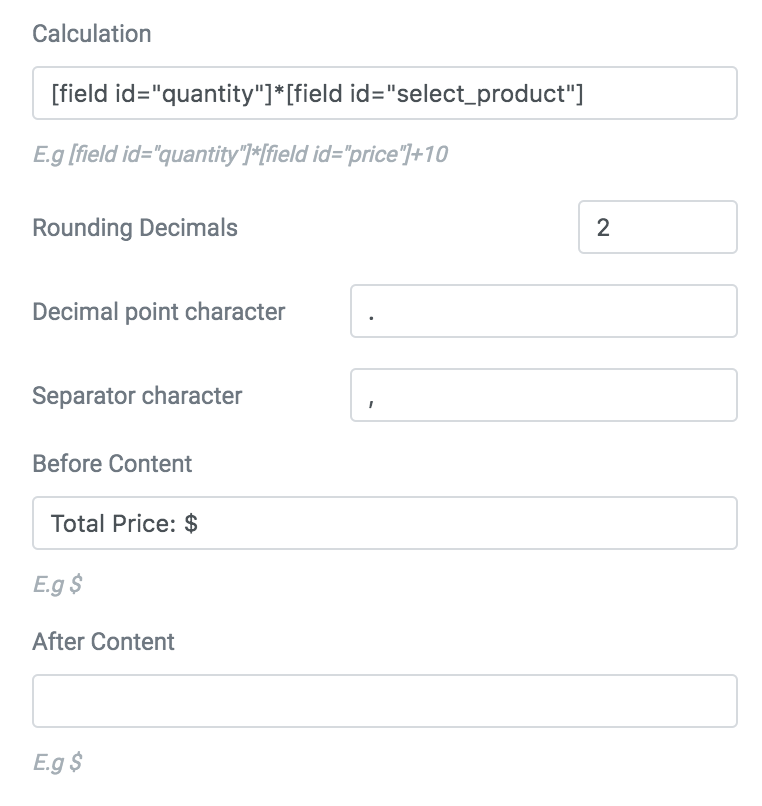762x806 pixels.
Task: Select the Separator character input box
Action: [x=543, y=395]
